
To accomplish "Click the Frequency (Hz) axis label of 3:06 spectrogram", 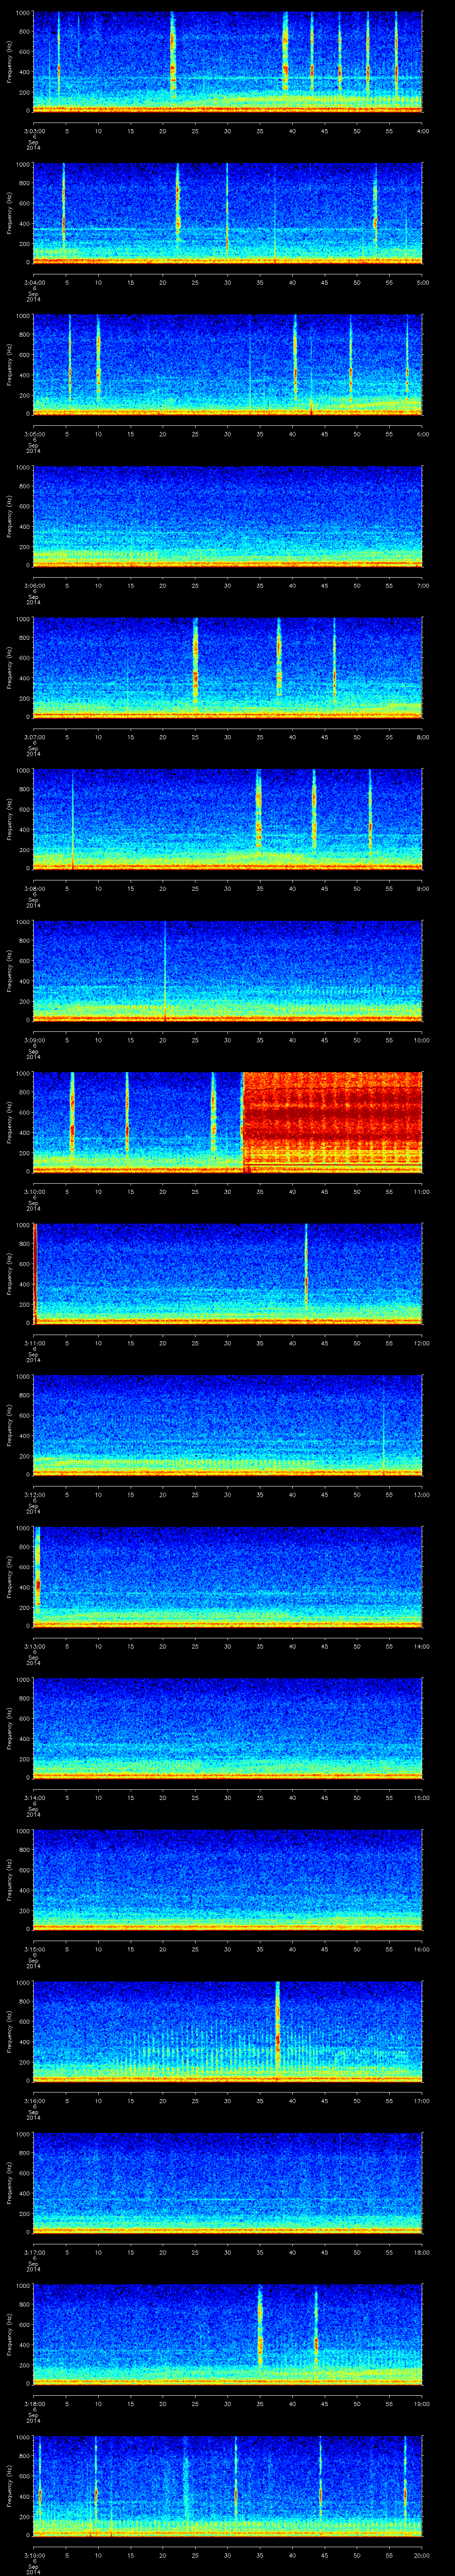I will tap(10, 515).
